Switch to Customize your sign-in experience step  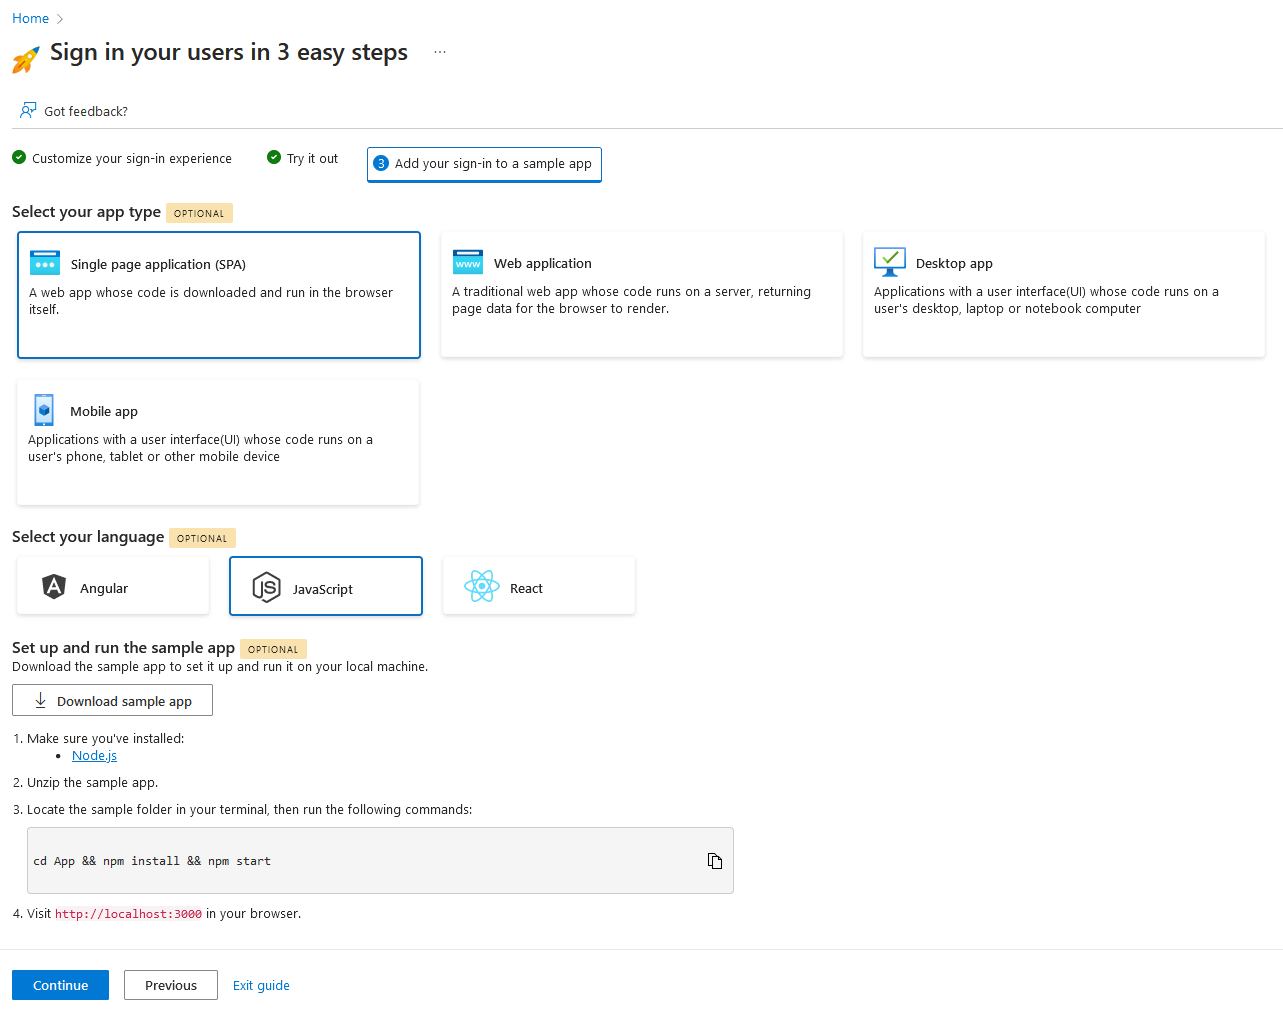pyautogui.click(x=131, y=158)
